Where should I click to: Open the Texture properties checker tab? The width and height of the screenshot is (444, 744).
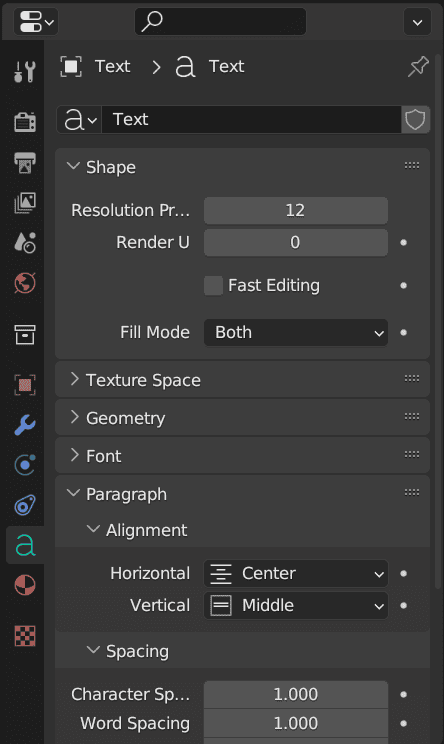[x=25, y=636]
